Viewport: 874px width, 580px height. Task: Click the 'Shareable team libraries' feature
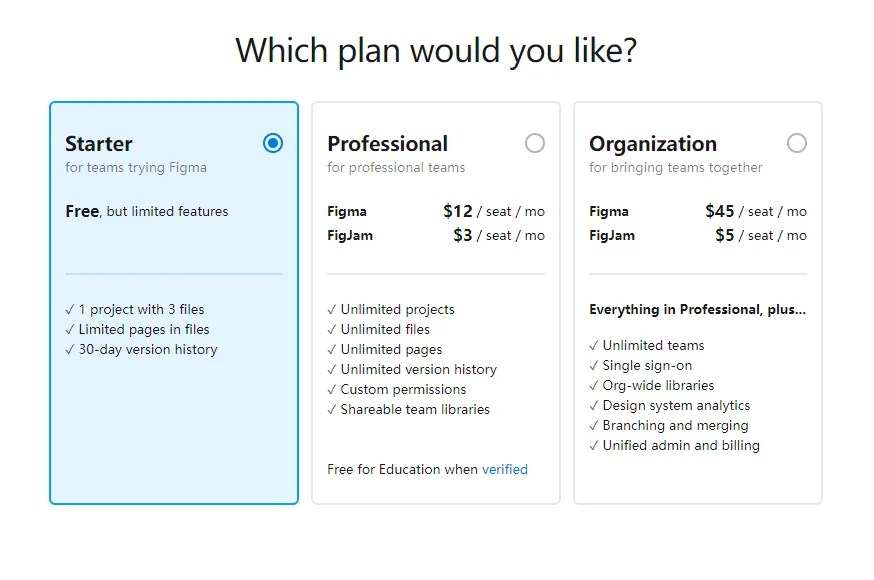(415, 409)
